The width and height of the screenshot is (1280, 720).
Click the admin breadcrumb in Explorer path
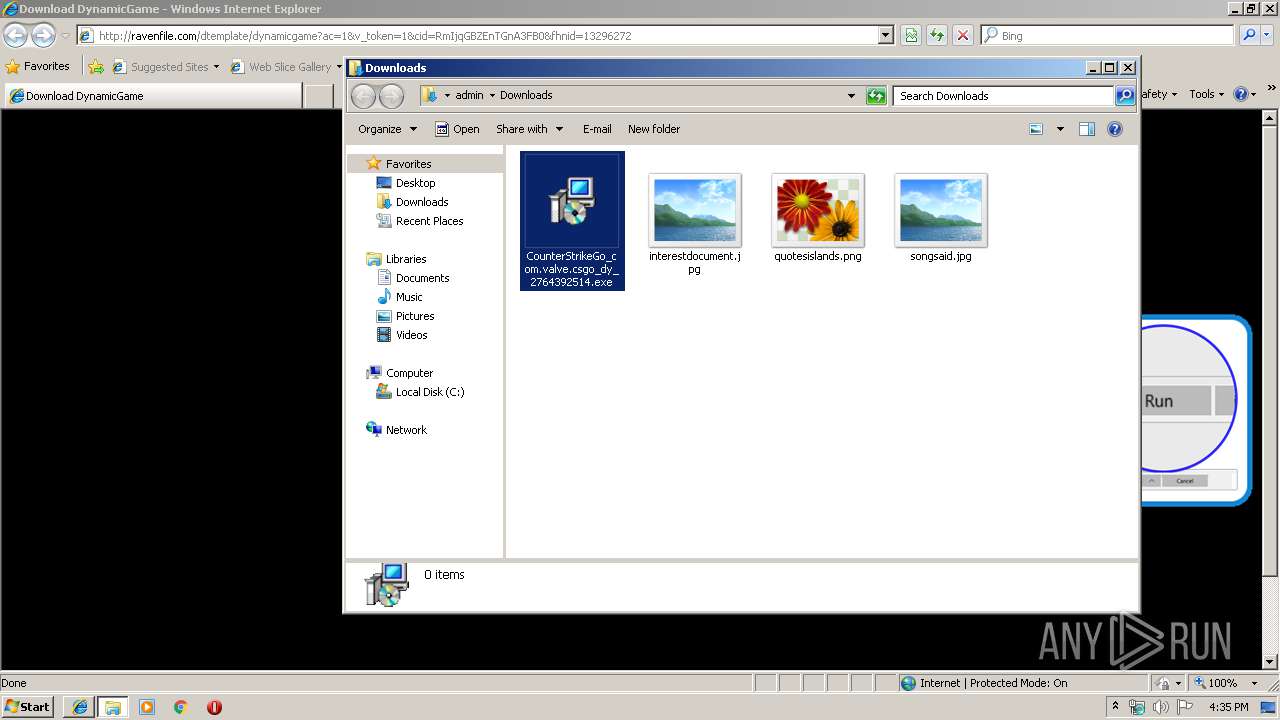click(x=469, y=95)
